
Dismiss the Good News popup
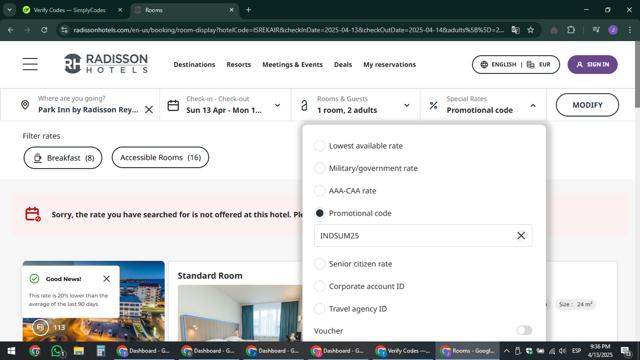[107, 278]
